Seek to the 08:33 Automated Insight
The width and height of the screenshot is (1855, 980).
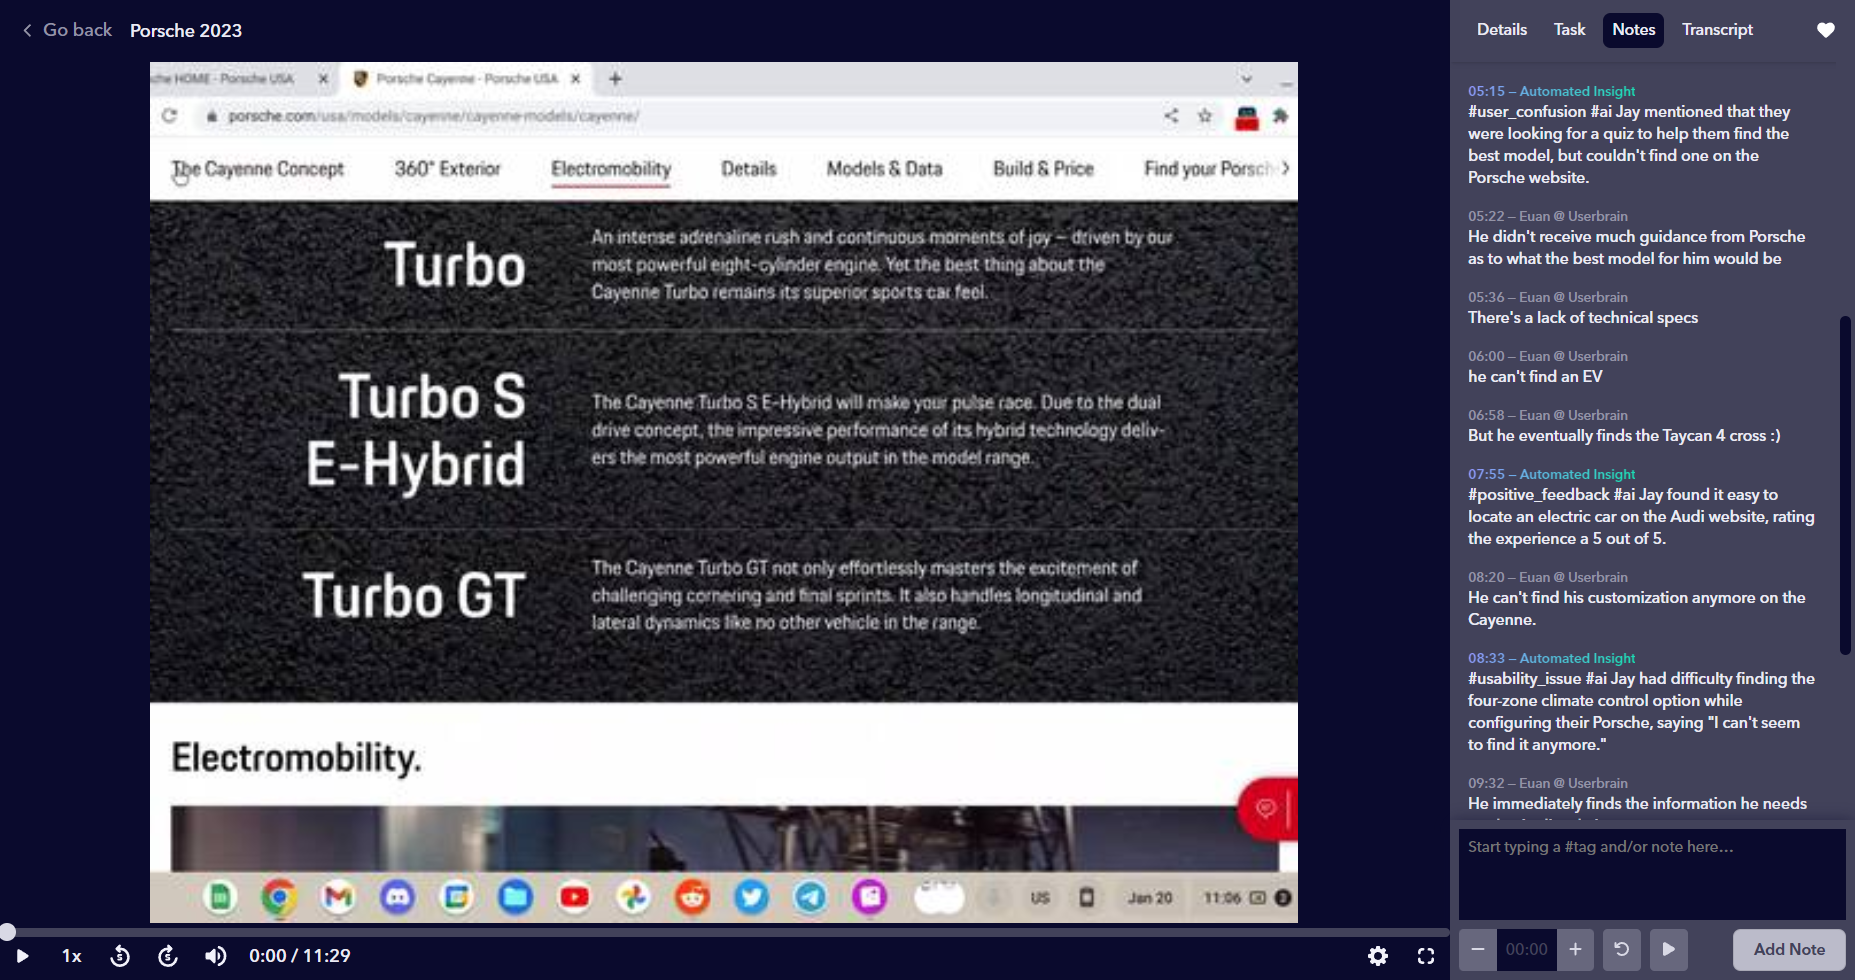1486,658
